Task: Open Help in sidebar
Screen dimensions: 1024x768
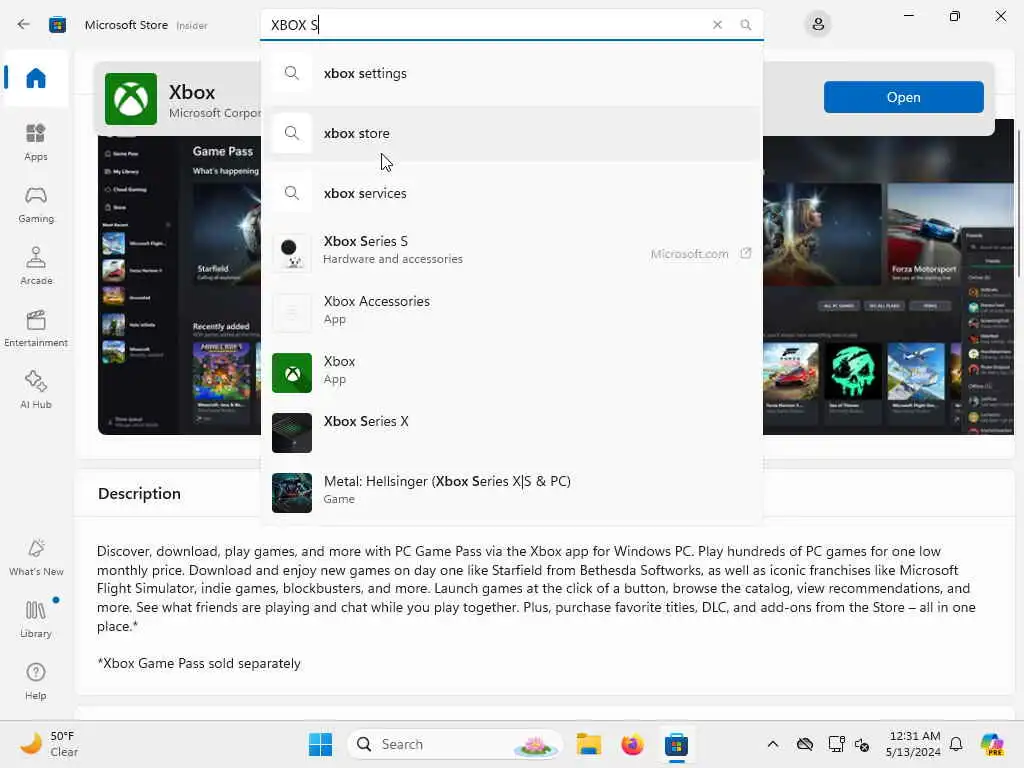Action: click(x=36, y=682)
